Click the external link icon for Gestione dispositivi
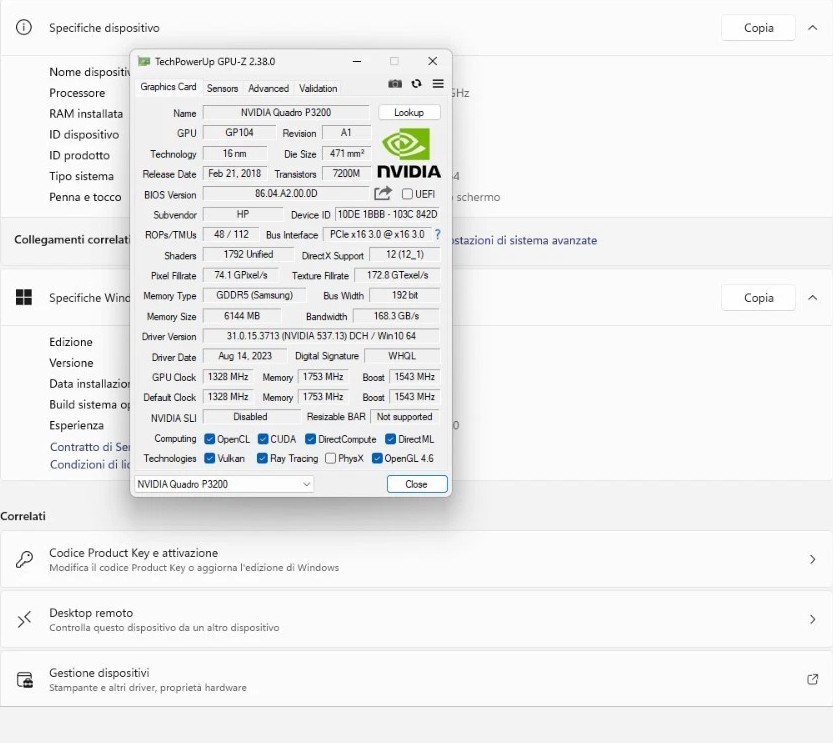 812,679
